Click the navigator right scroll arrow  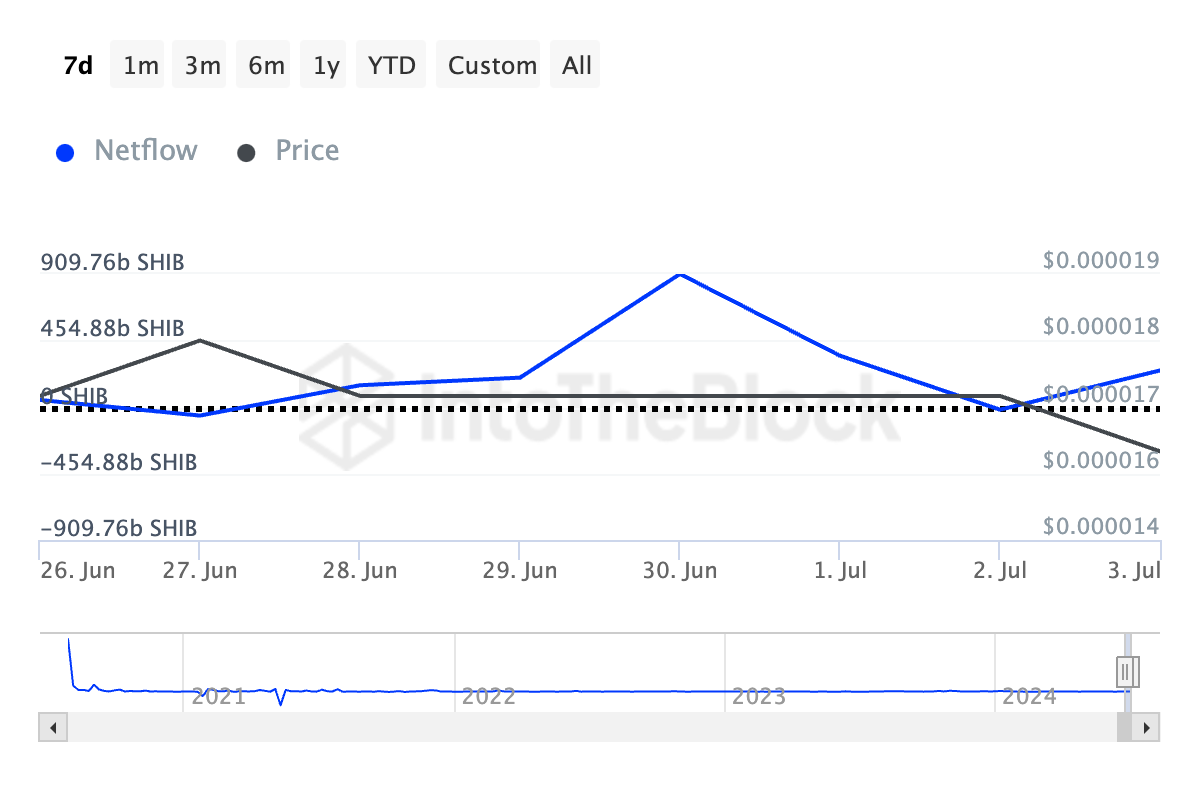pos(1147,727)
